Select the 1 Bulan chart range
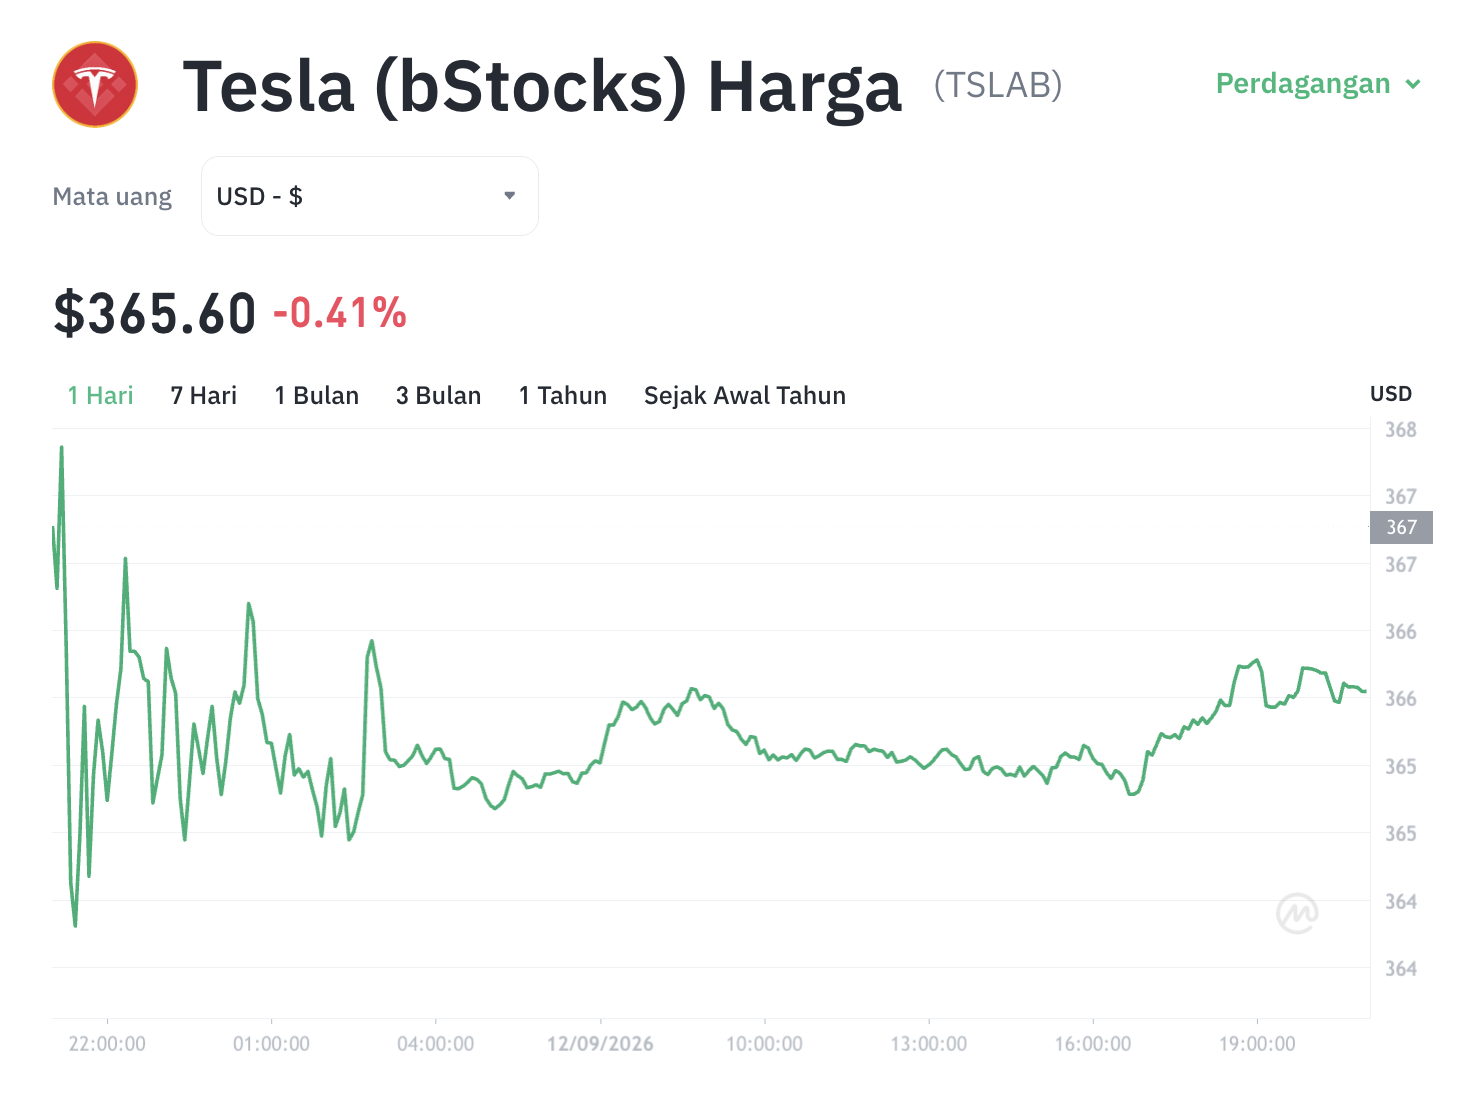1458x1112 pixels. [317, 396]
